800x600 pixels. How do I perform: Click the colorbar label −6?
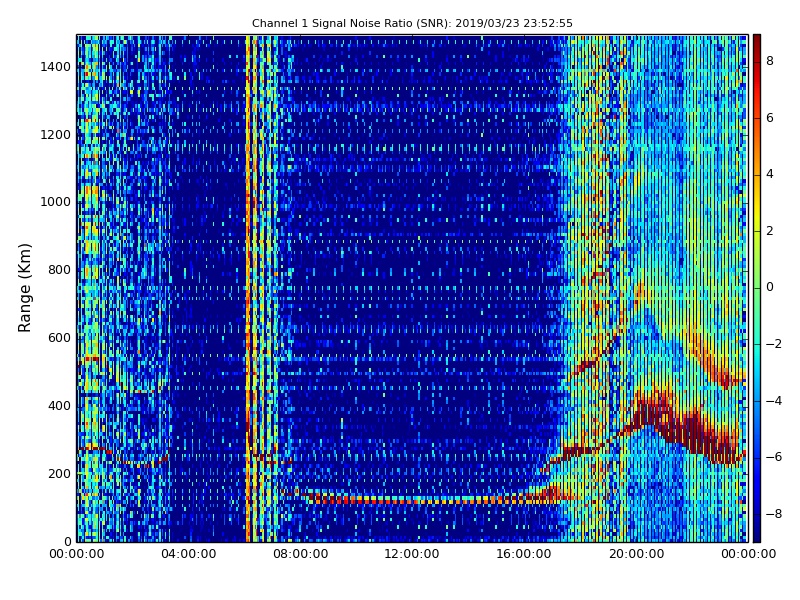click(774, 457)
